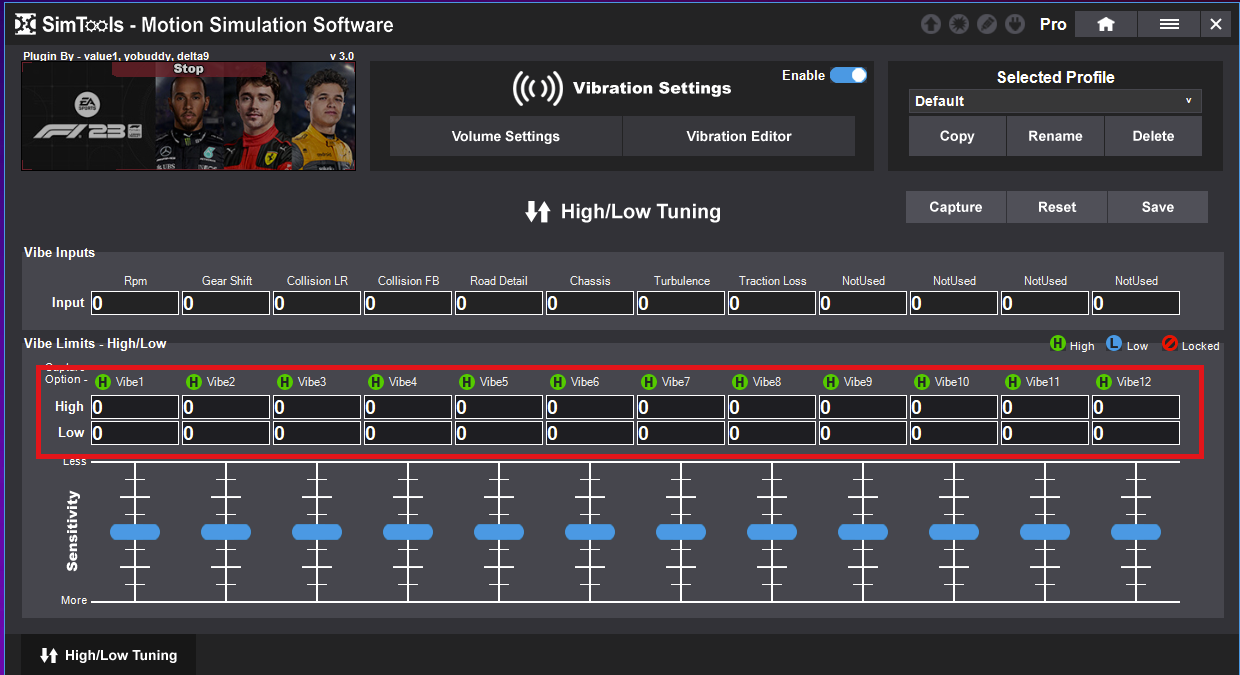Click the red Locked legend icon
This screenshot has height=675, width=1240.
(x=1170, y=344)
